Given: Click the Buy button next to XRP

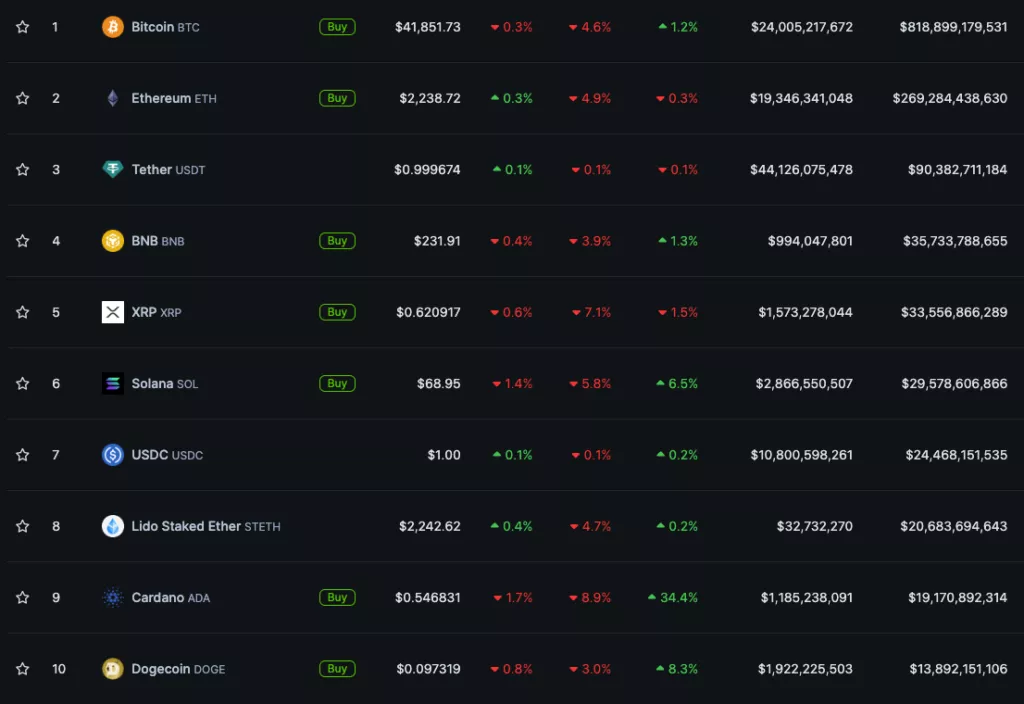Looking at the screenshot, I should click(x=337, y=312).
